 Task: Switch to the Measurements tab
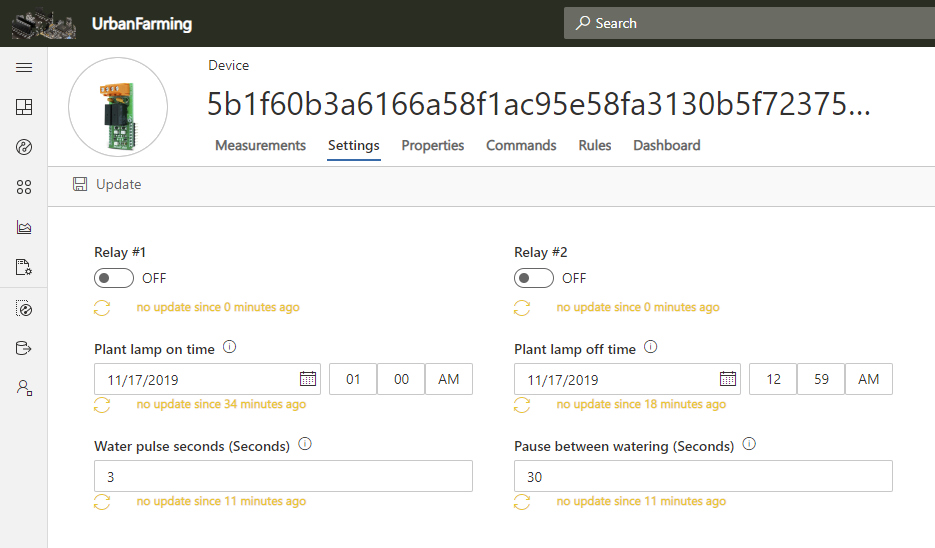coord(260,145)
